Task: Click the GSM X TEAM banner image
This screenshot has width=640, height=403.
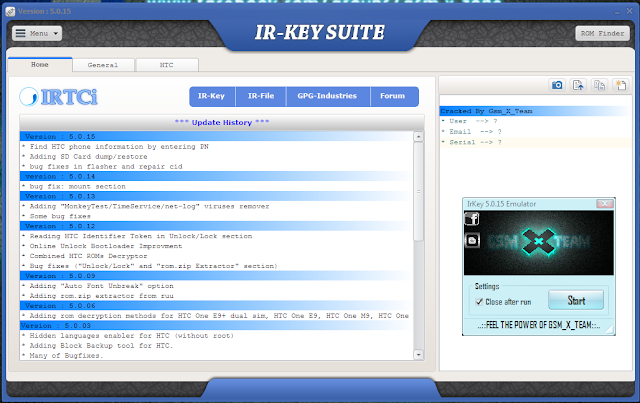Action: coord(539,243)
